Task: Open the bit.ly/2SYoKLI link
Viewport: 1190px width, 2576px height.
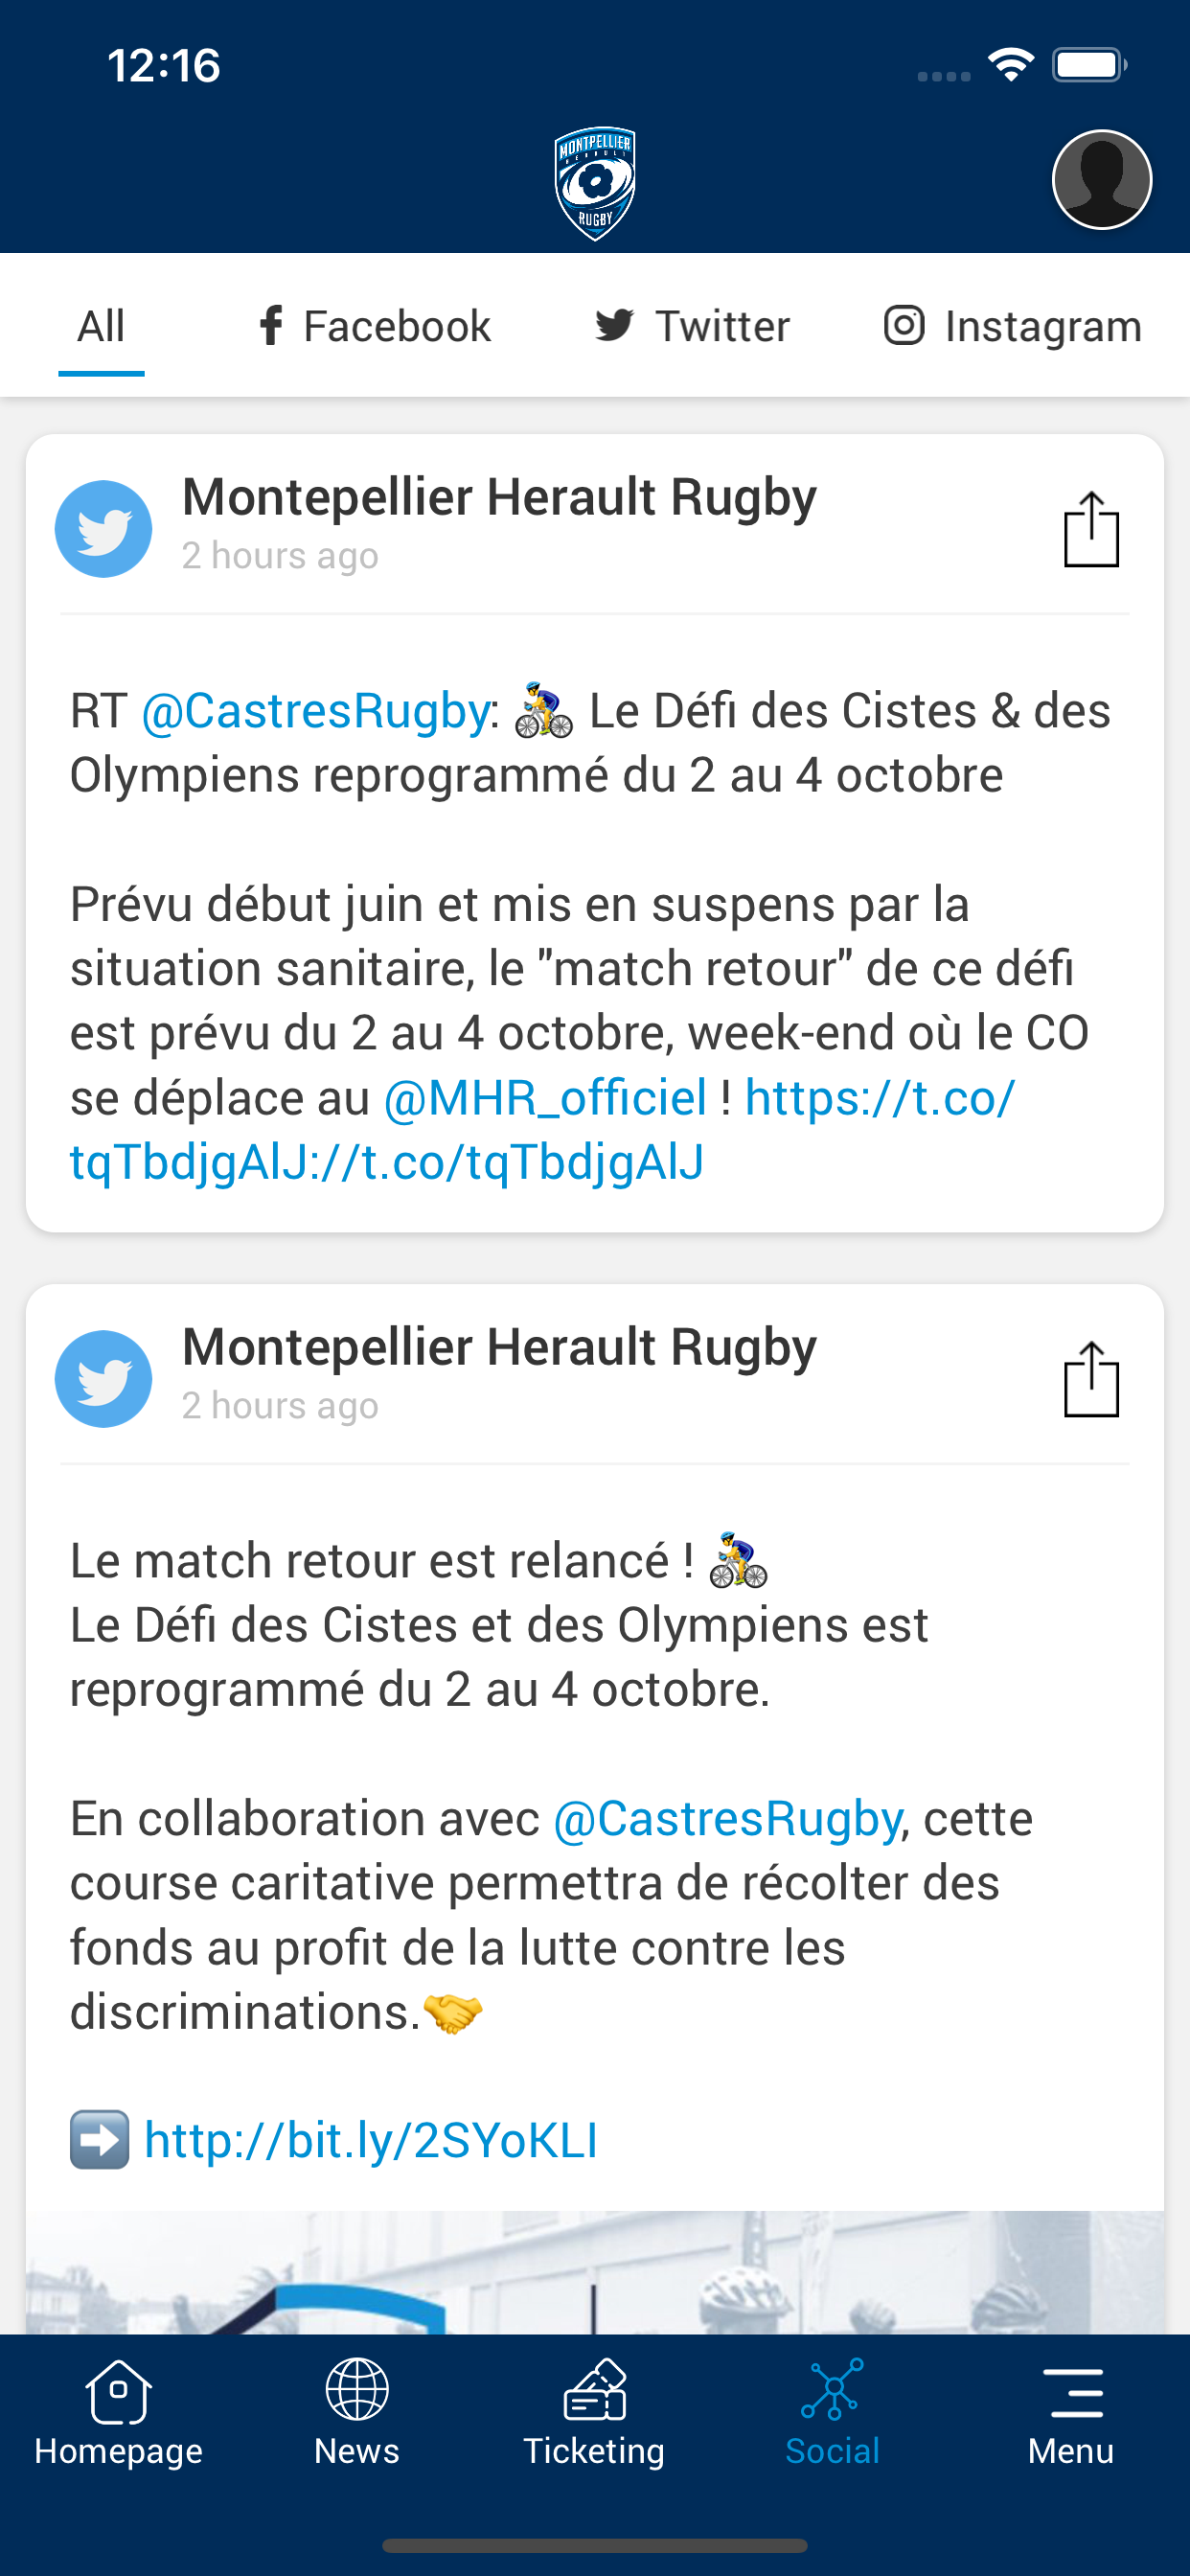Action: 371,2140
